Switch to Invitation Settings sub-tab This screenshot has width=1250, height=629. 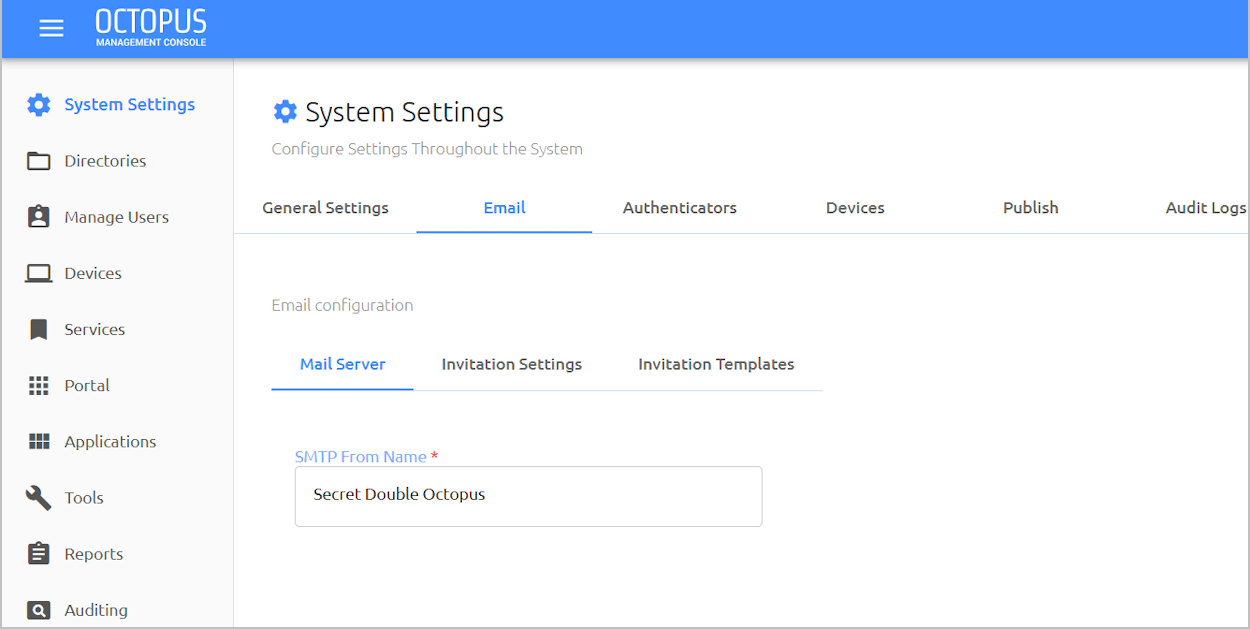click(512, 364)
